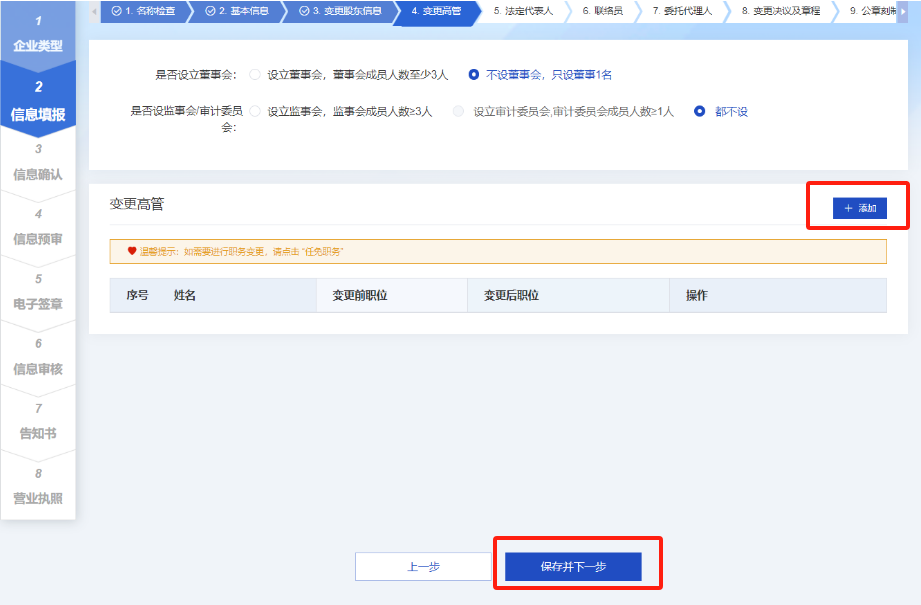
Task: Pick 设立审计委员会 radio option
Action: tap(459, 112)
